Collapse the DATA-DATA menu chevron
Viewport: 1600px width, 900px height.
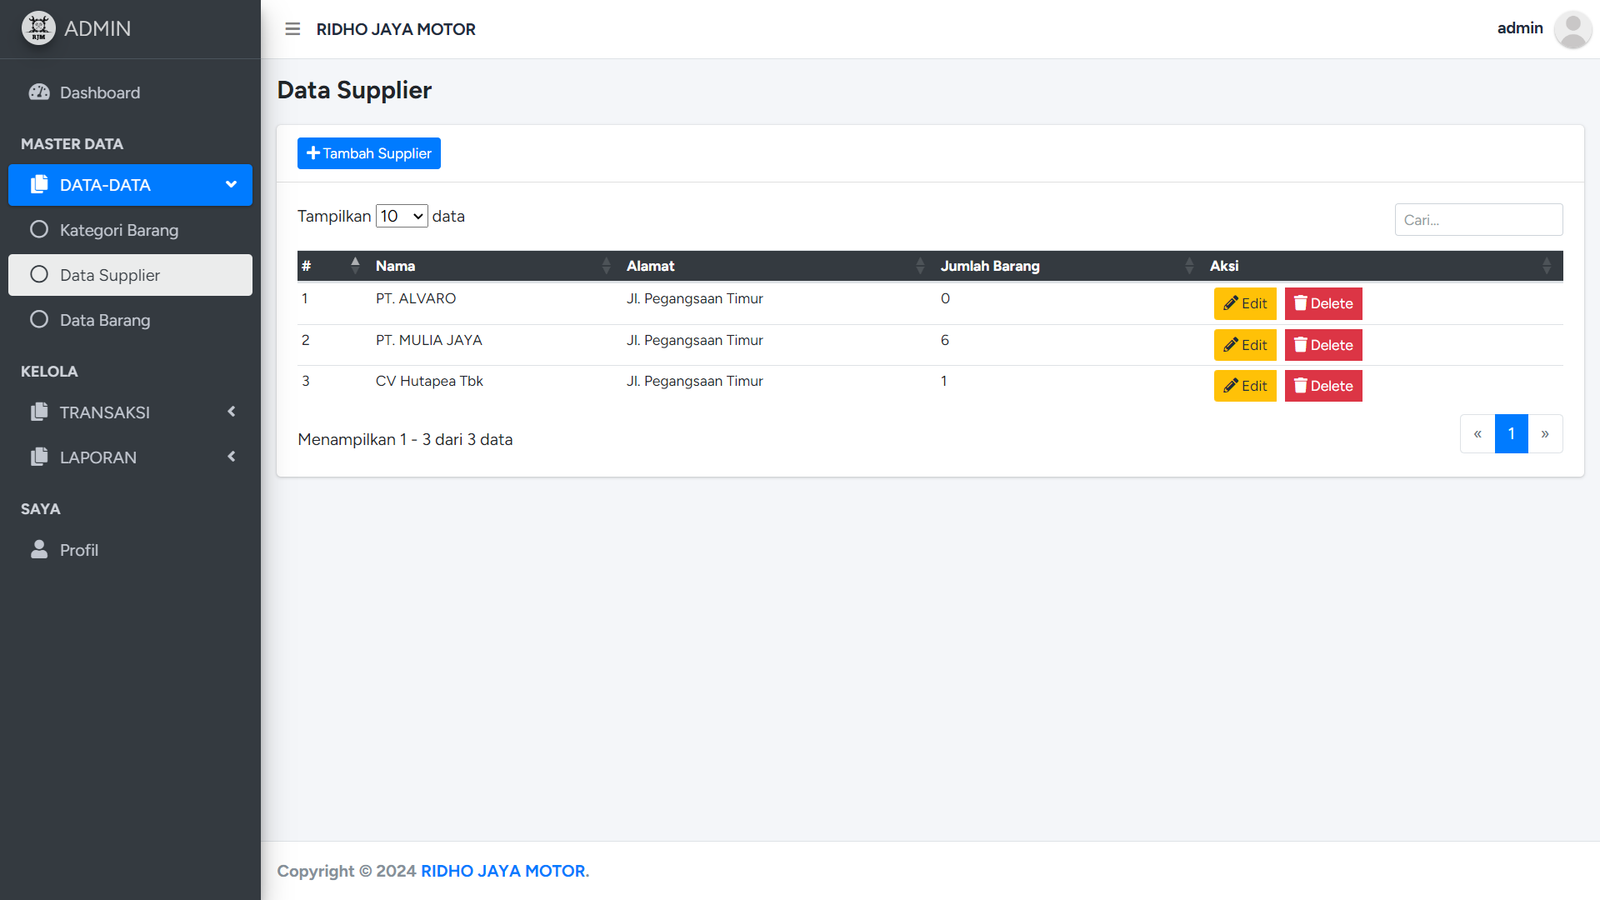point(231,184)
